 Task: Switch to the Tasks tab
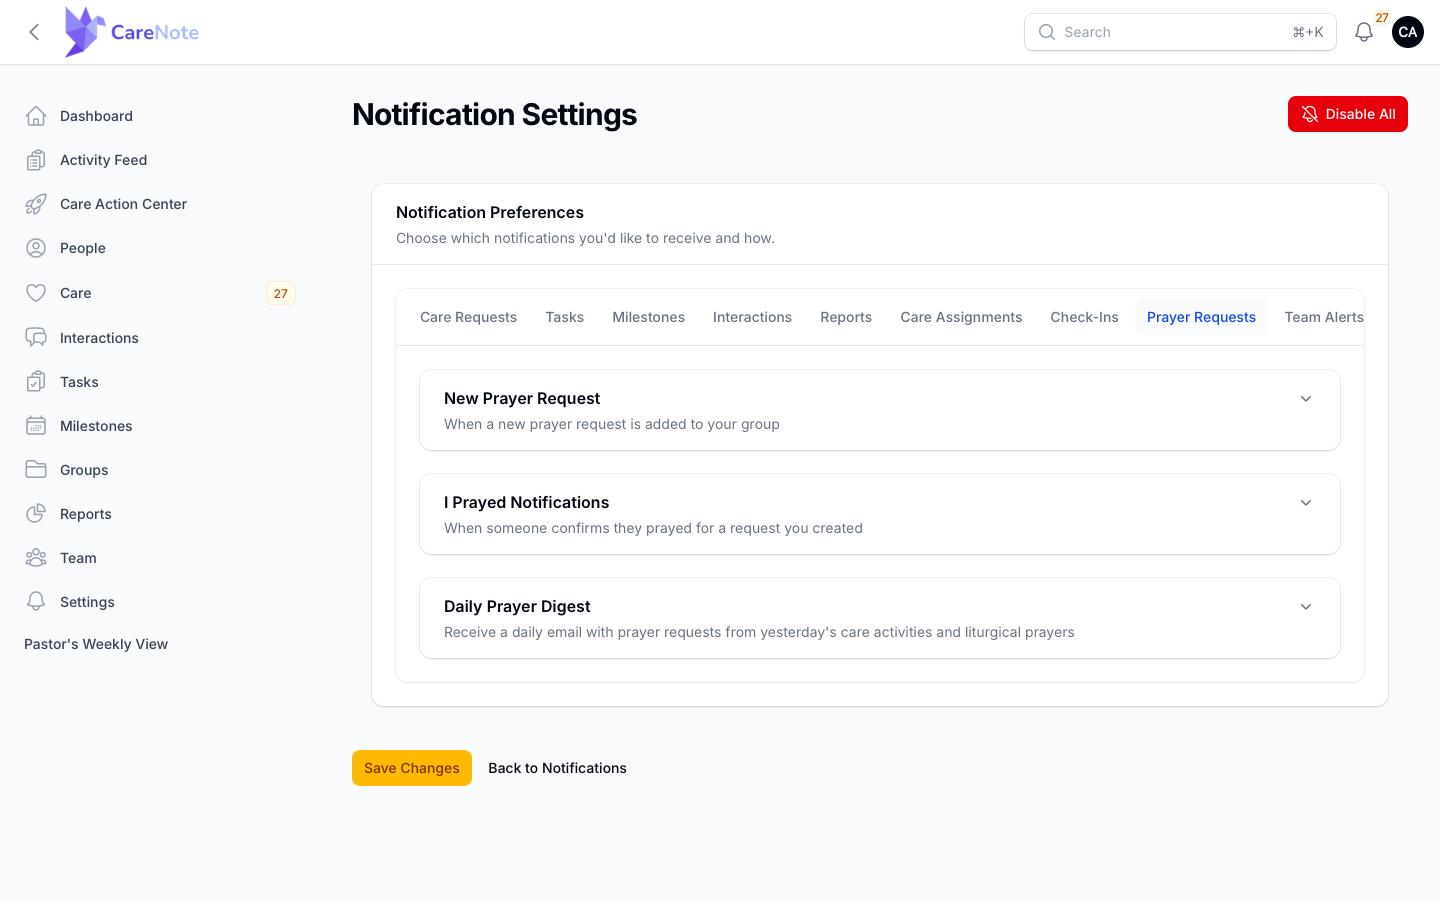tap(565, 317)
